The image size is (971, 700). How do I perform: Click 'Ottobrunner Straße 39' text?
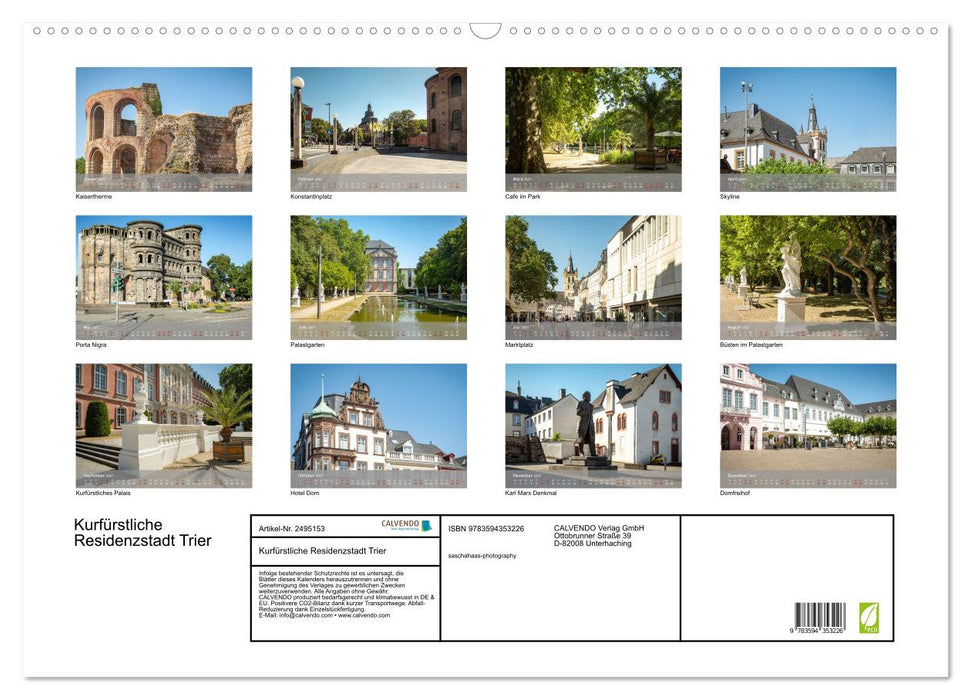click(x=592, y=536)
